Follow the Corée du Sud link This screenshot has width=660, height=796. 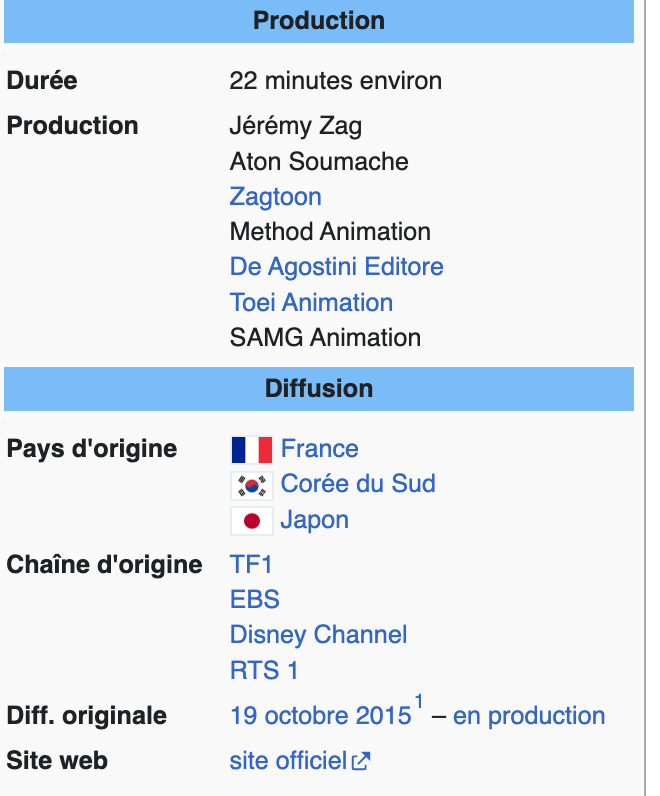click(358, 483)
